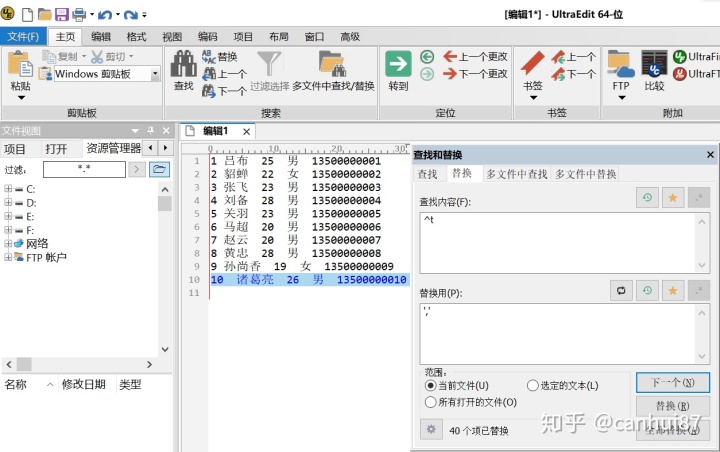Click favorites star icon beside 查找内容
The height and width of the screenshot is (452, 720).
(x=673, y=198)
